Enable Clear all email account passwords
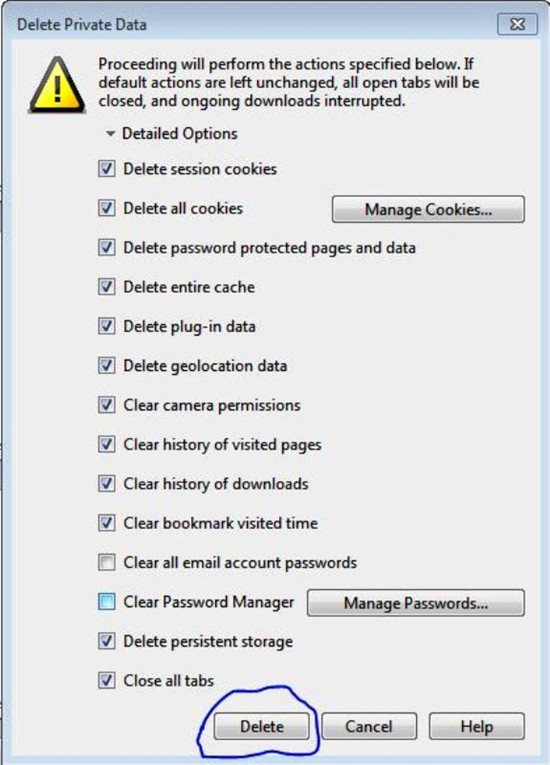The width and height of the screenshot is (550, 765). 106,562
